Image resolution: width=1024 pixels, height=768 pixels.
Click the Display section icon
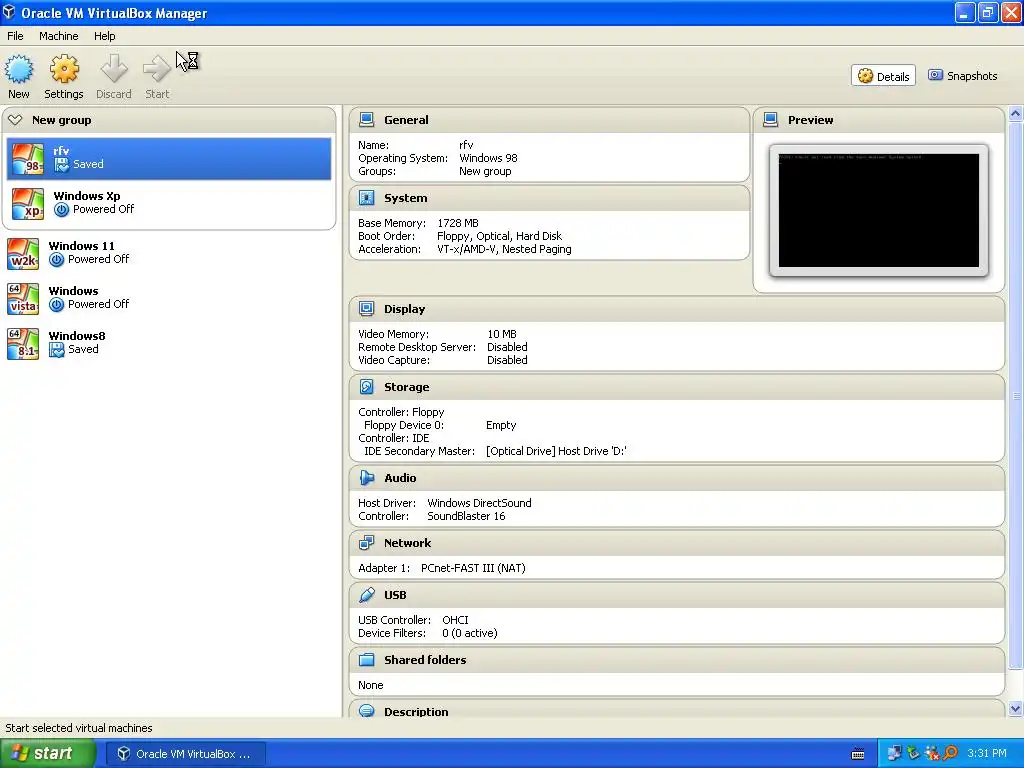point(367,309)
